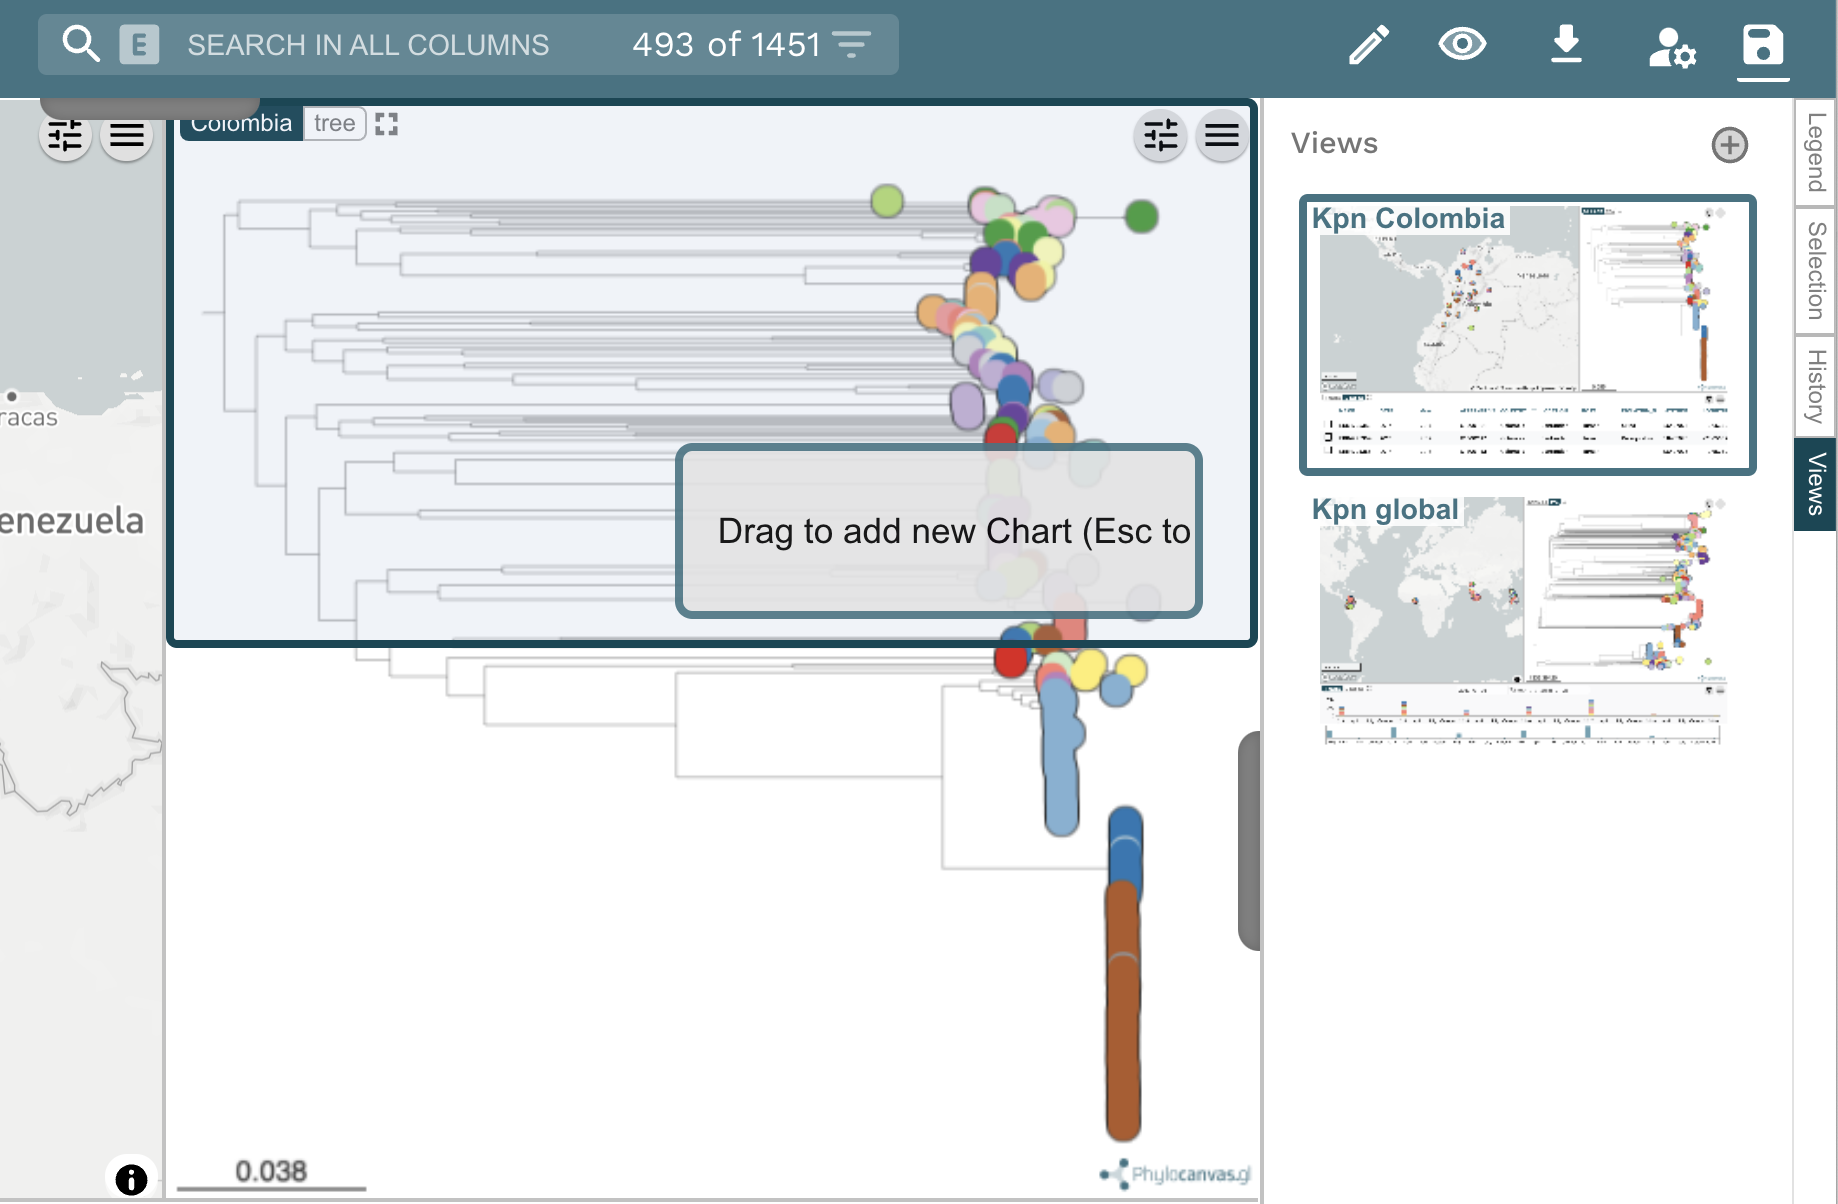Toggle the exact match E icon

[x=139, y=45]
